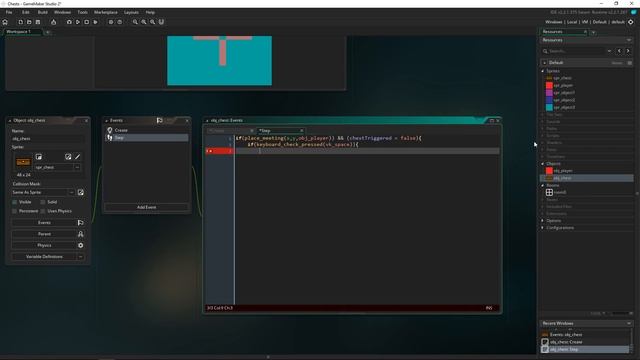Open the Marketplace menu
This screenshot has width=640, height=360.
[x=106, y=12]
